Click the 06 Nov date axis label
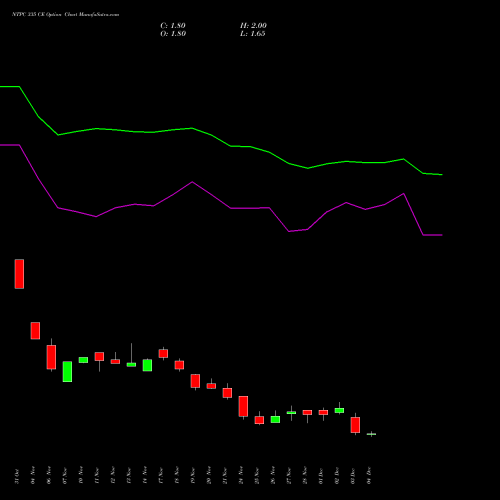Screen dimensions: 500x500 (49, 476)
